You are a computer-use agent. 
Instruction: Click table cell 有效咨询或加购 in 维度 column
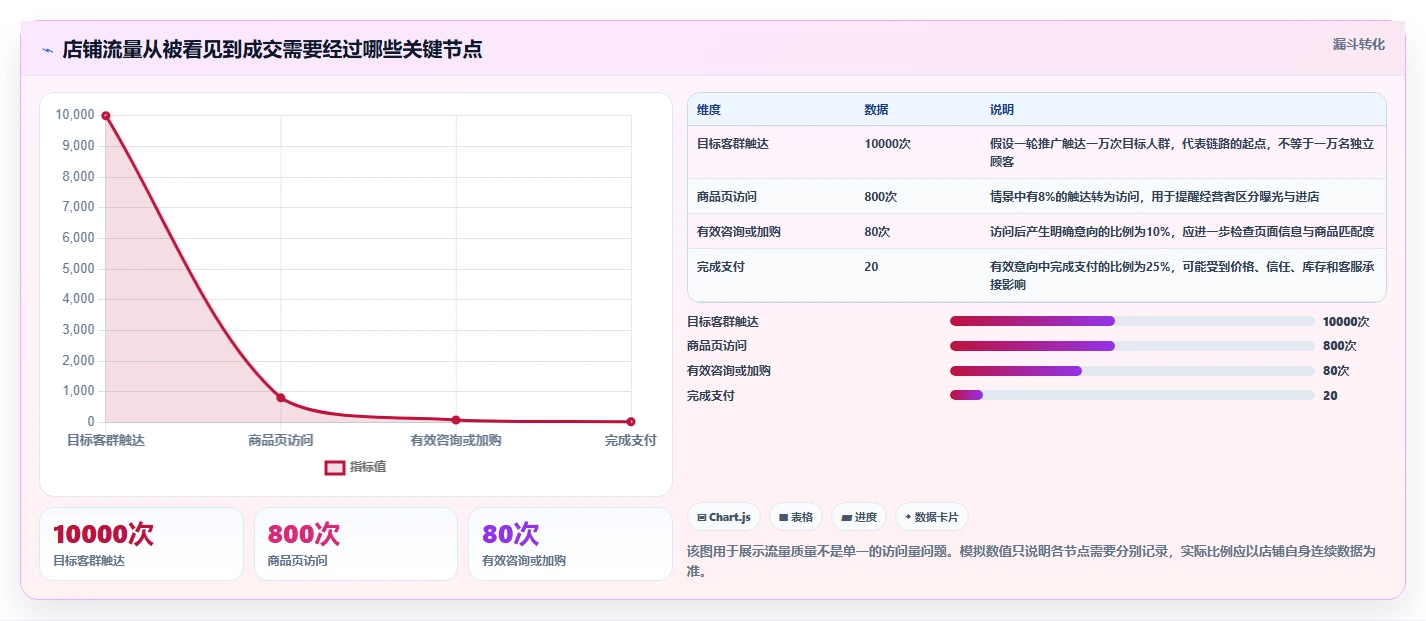point(739,232)
